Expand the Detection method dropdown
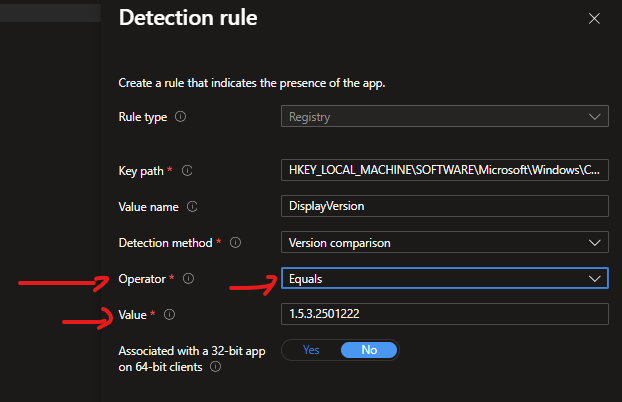 (444, 242)
